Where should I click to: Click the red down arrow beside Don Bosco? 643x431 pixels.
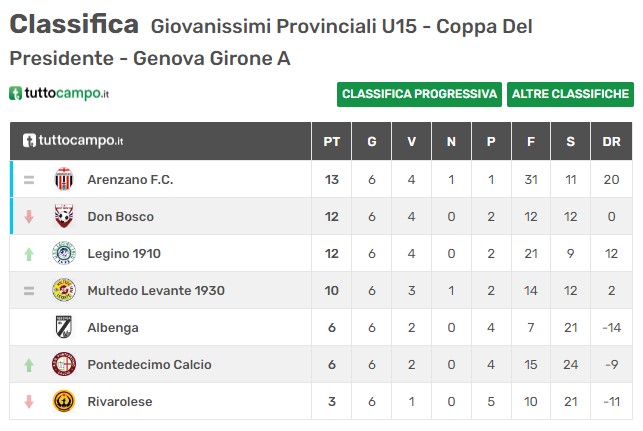(x=29, y=217)
